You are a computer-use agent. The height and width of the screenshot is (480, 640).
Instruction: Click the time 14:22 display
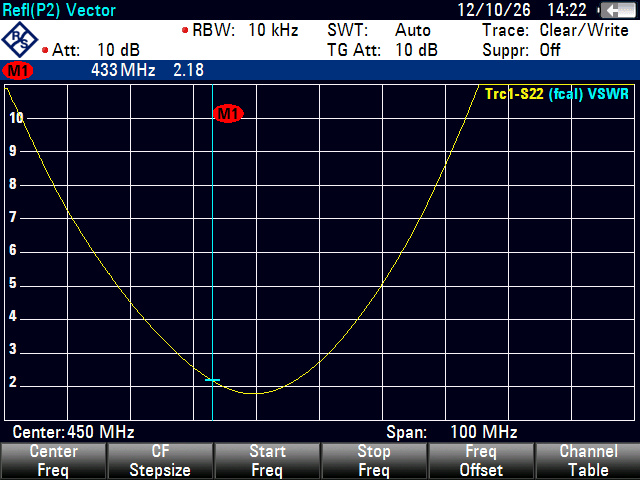click(567, 10)
